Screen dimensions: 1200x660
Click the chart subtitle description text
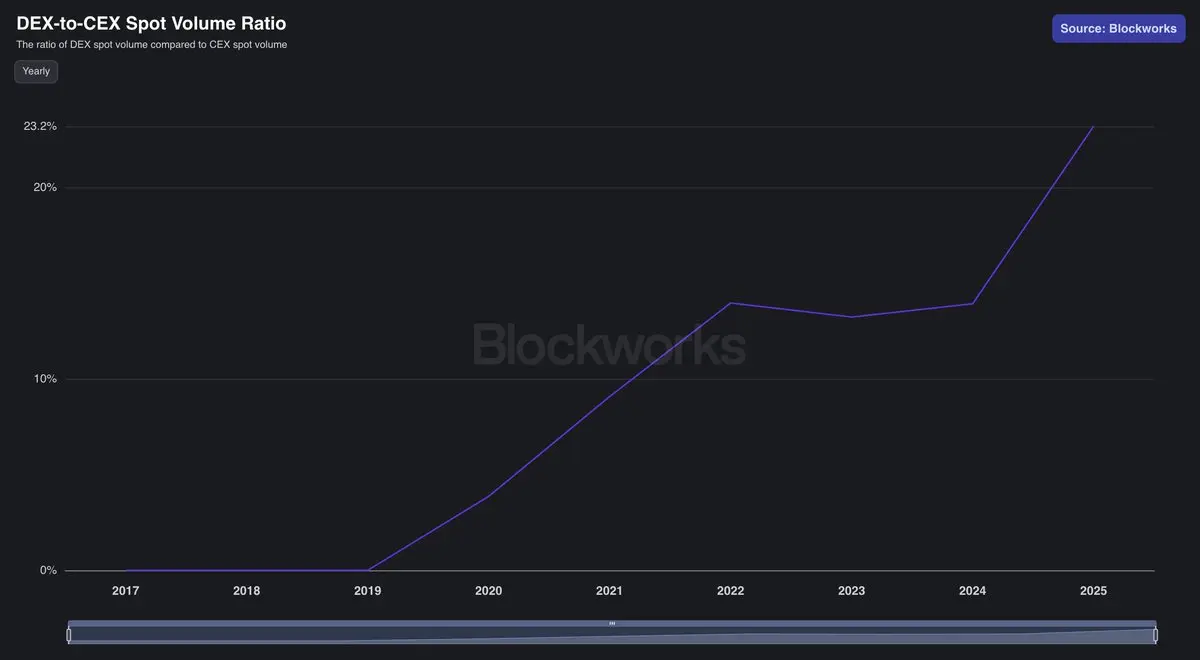[x=152, y=45]
